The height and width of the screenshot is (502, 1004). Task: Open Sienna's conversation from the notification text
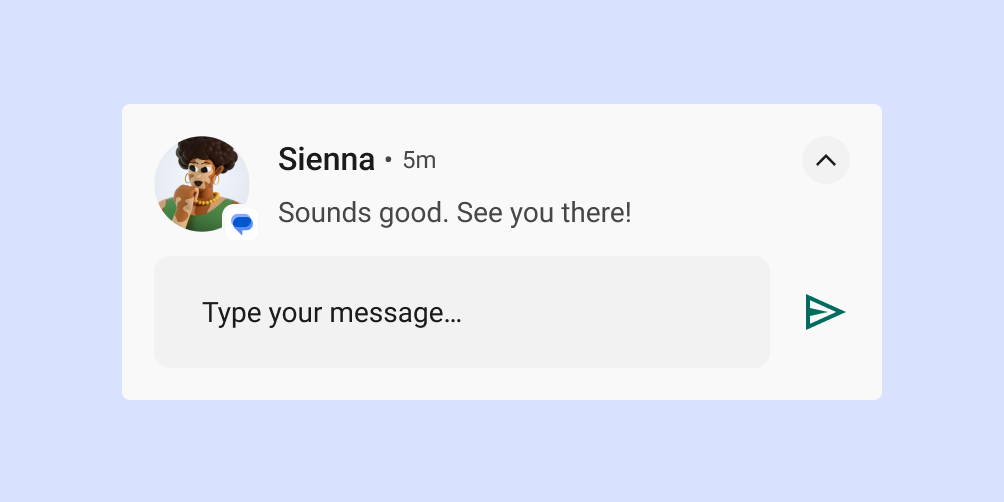tap(454, 213)
